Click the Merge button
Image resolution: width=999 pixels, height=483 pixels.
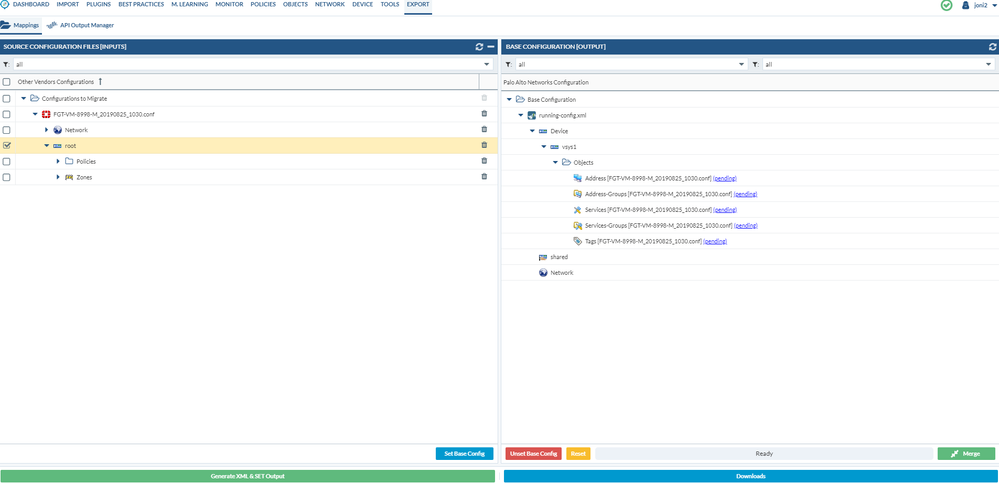point(965,453)
